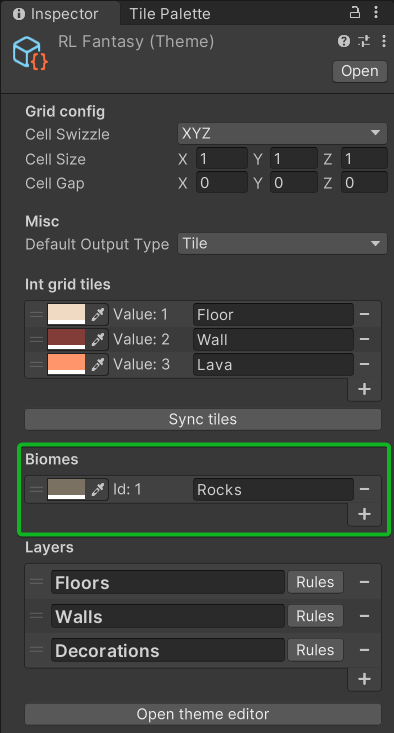Click the Cell Size X field

pos(222,159)
